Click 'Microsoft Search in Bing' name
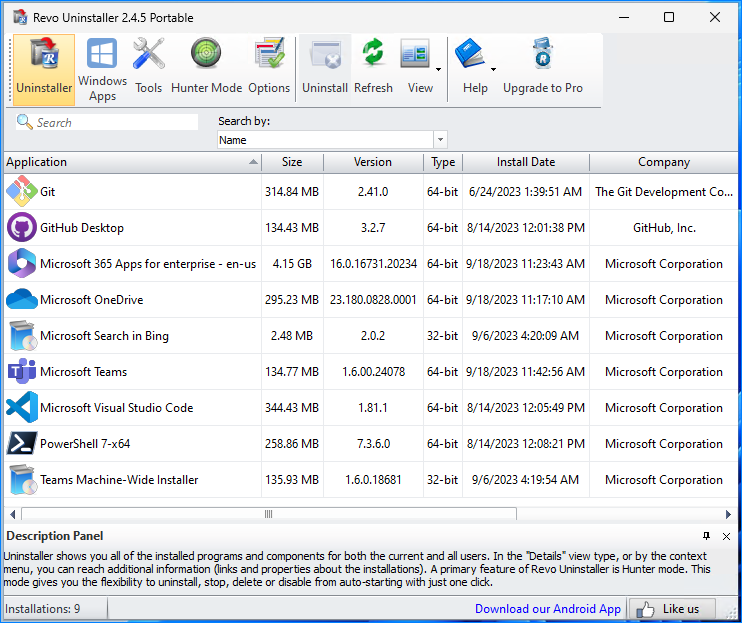The width and height of the screenshot is (742, 623). (x=104, y=335)
